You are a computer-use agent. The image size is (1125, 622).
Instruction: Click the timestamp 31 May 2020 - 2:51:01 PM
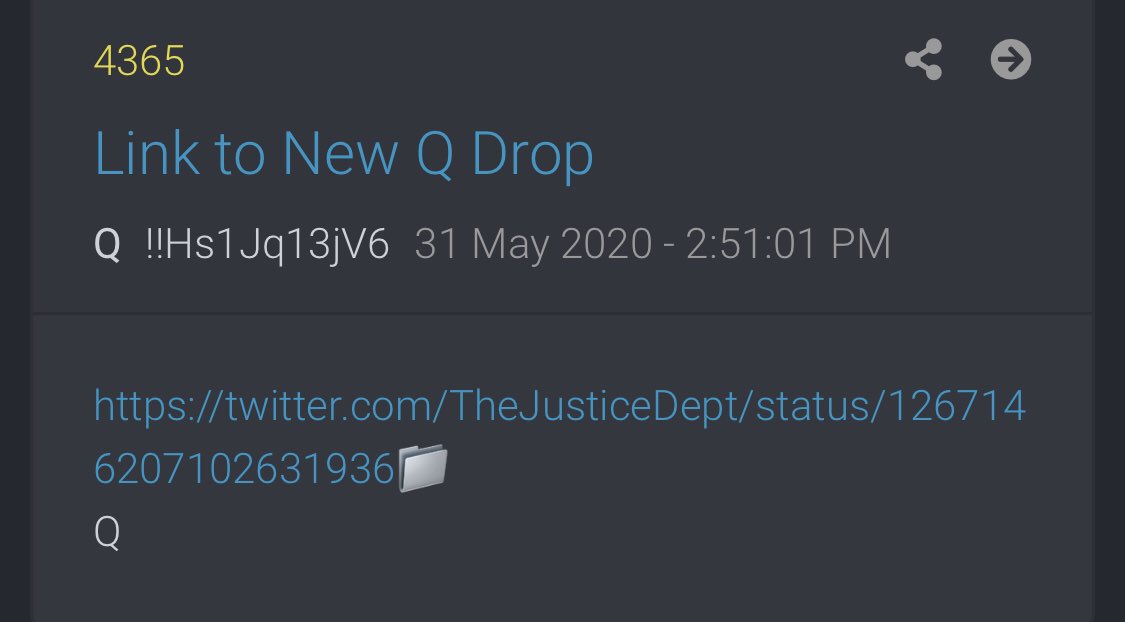coord(652,245)
